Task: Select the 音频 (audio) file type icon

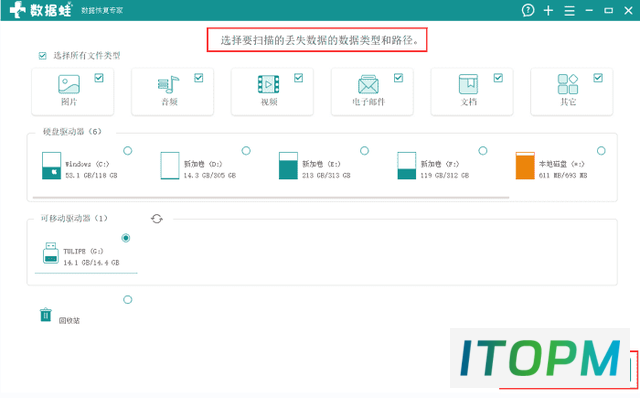Action: pyautogui.click(x=168, y=84)
